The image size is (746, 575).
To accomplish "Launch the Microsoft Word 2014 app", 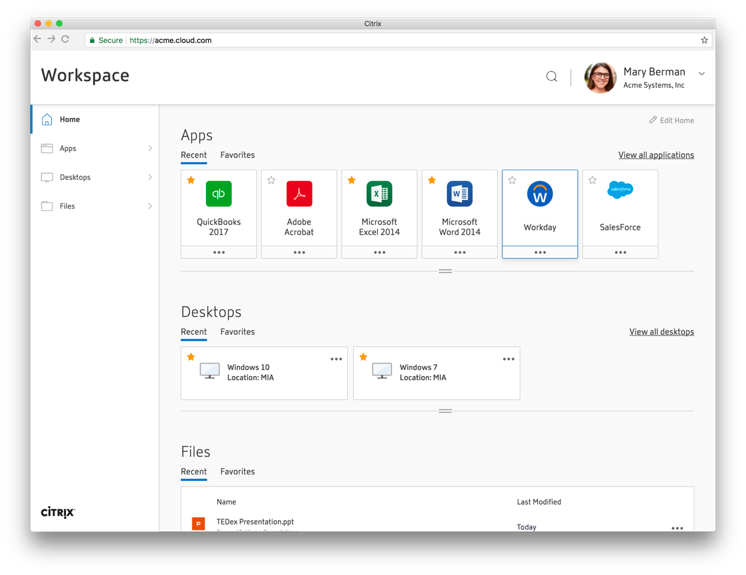I will point(459,194).
